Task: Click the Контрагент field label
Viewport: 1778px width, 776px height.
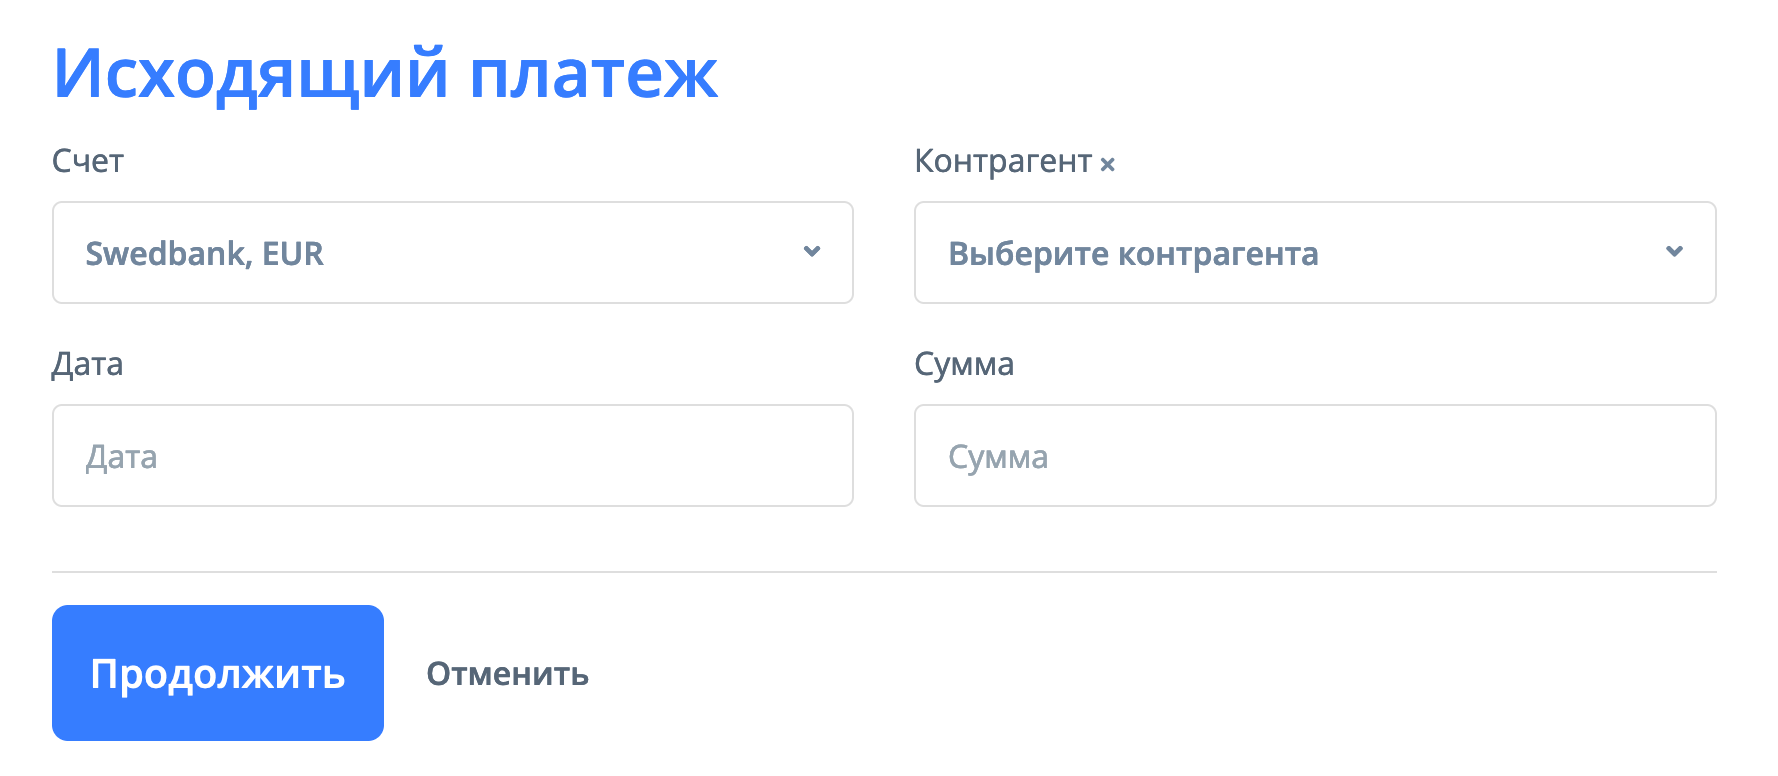Action: (1005, 161)
